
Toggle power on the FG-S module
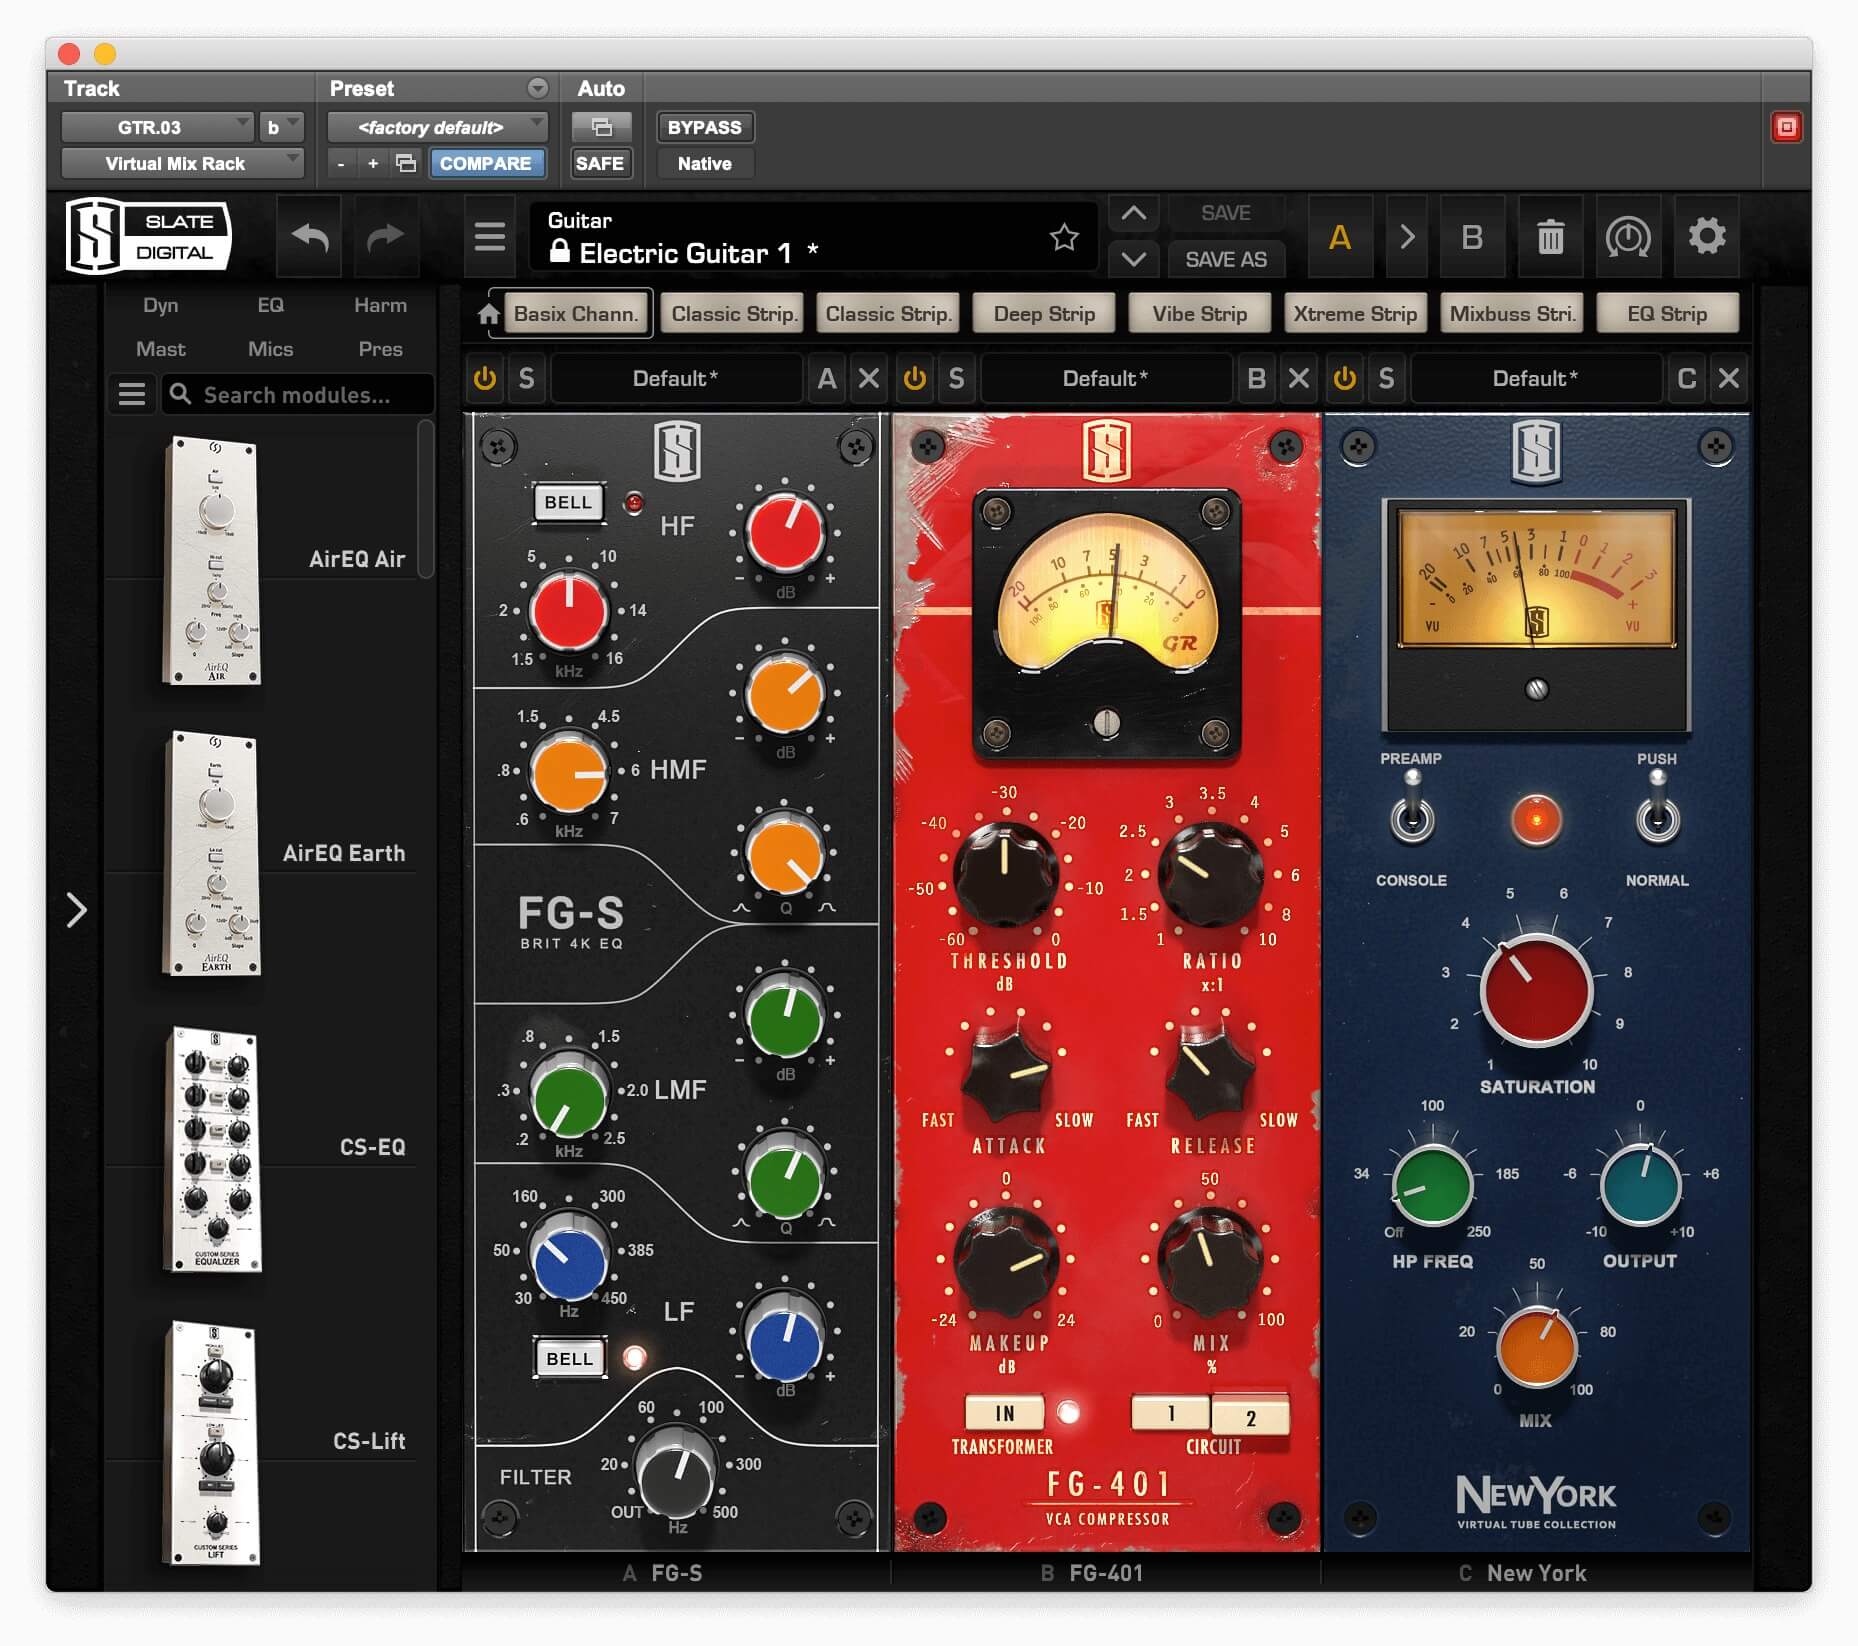click(x=485, y=378)
